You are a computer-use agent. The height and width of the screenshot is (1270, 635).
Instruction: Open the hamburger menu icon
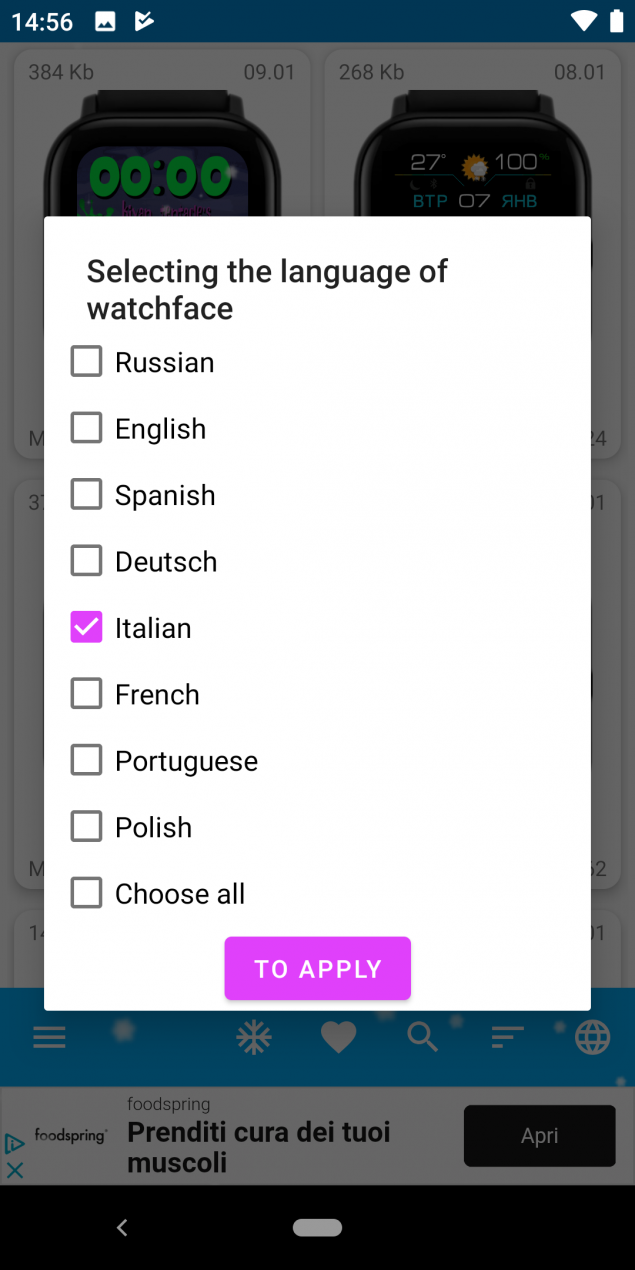click(x=49, y=1038)
